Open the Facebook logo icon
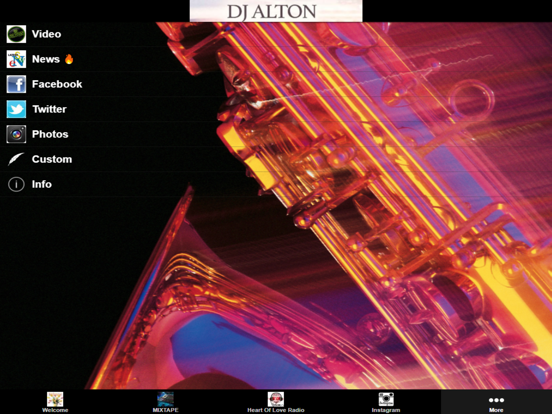 16,84
